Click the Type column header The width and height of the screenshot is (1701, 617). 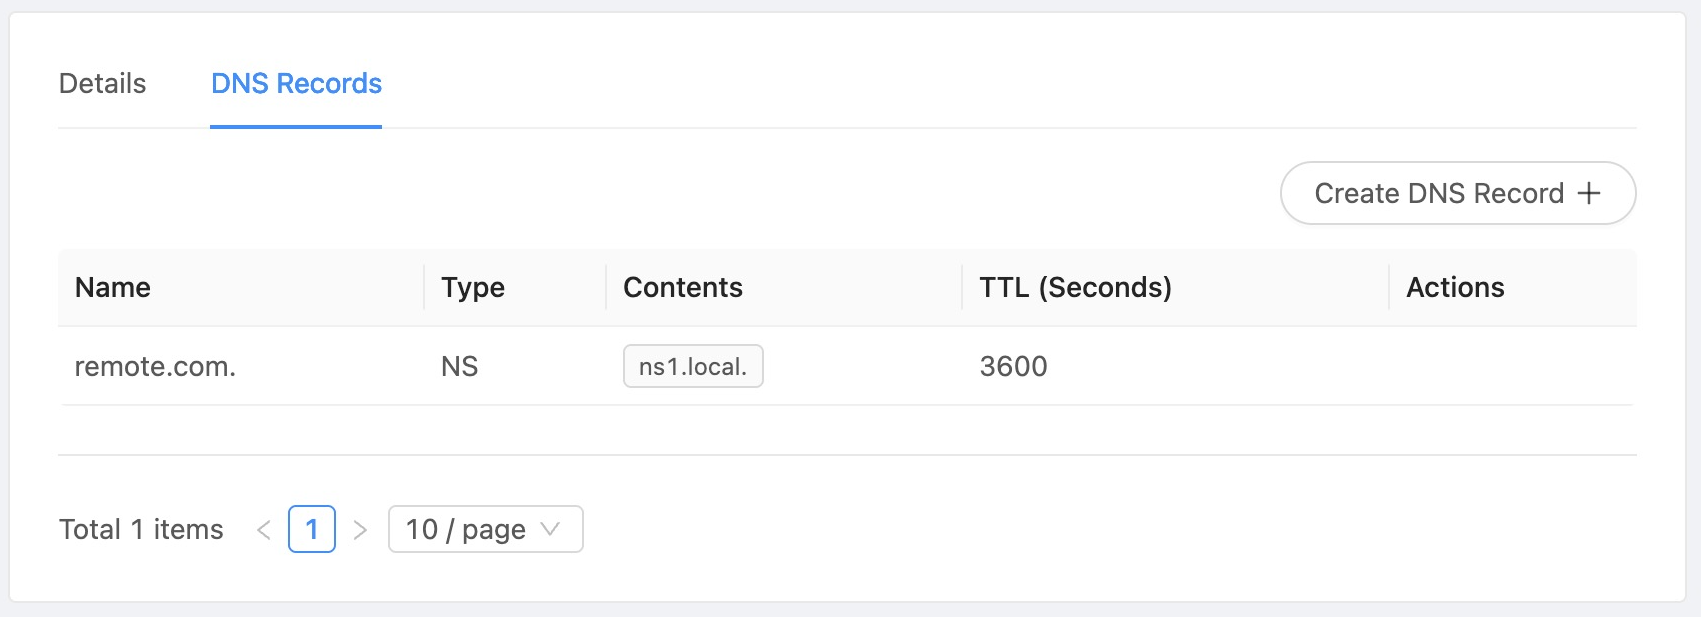pos(473,288)
